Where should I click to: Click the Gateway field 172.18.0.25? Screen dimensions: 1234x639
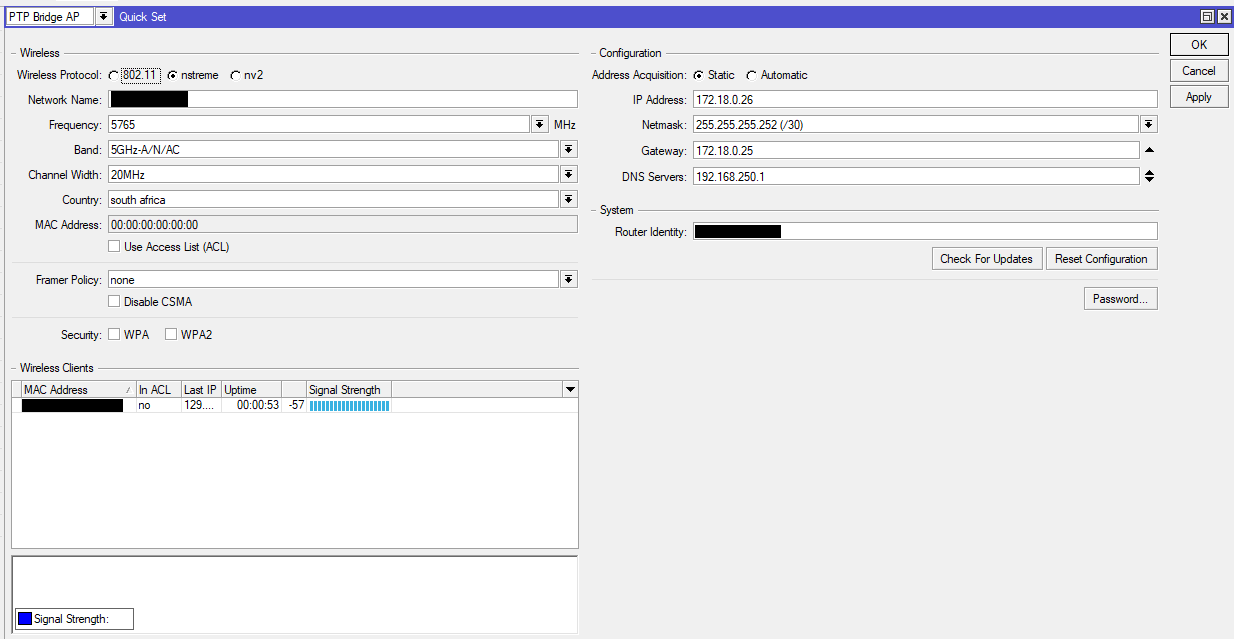(915, 150)
